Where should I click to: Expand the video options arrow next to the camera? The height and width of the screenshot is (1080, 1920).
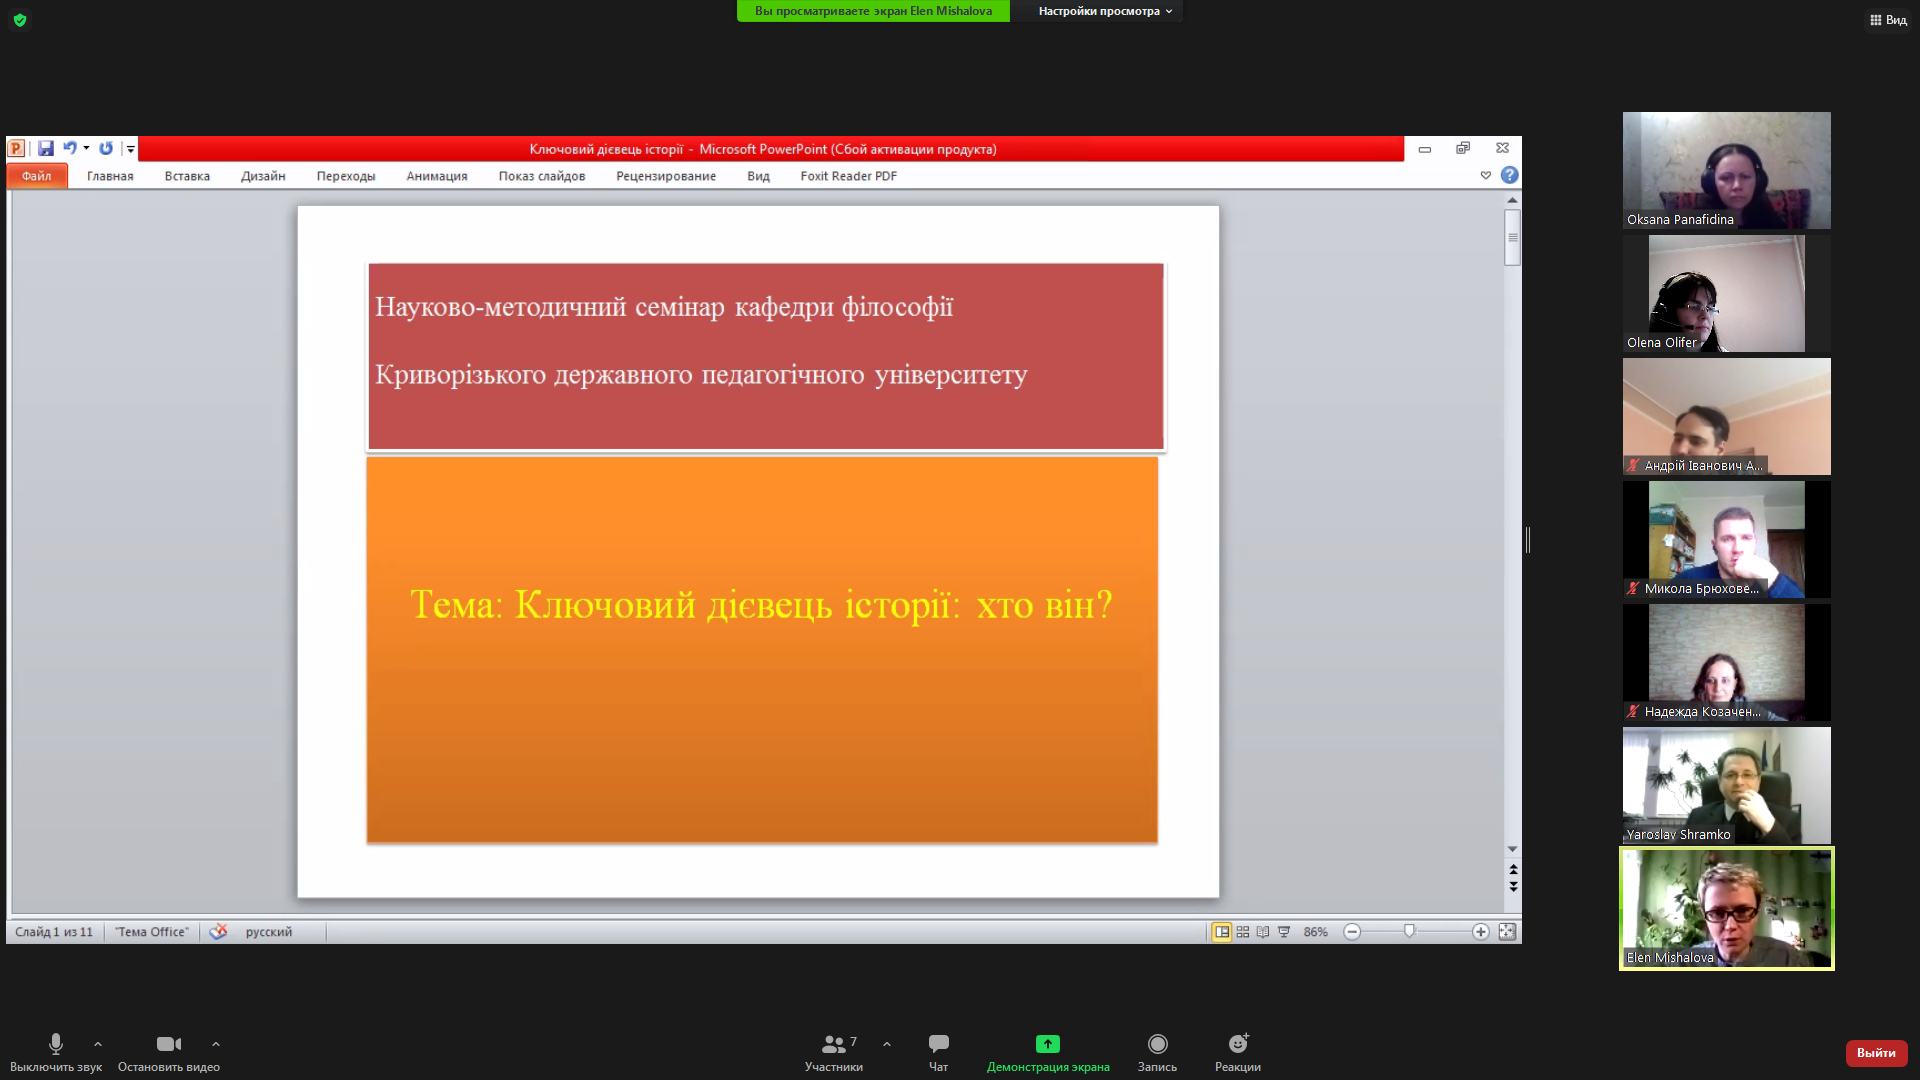tap(216, 1044)
